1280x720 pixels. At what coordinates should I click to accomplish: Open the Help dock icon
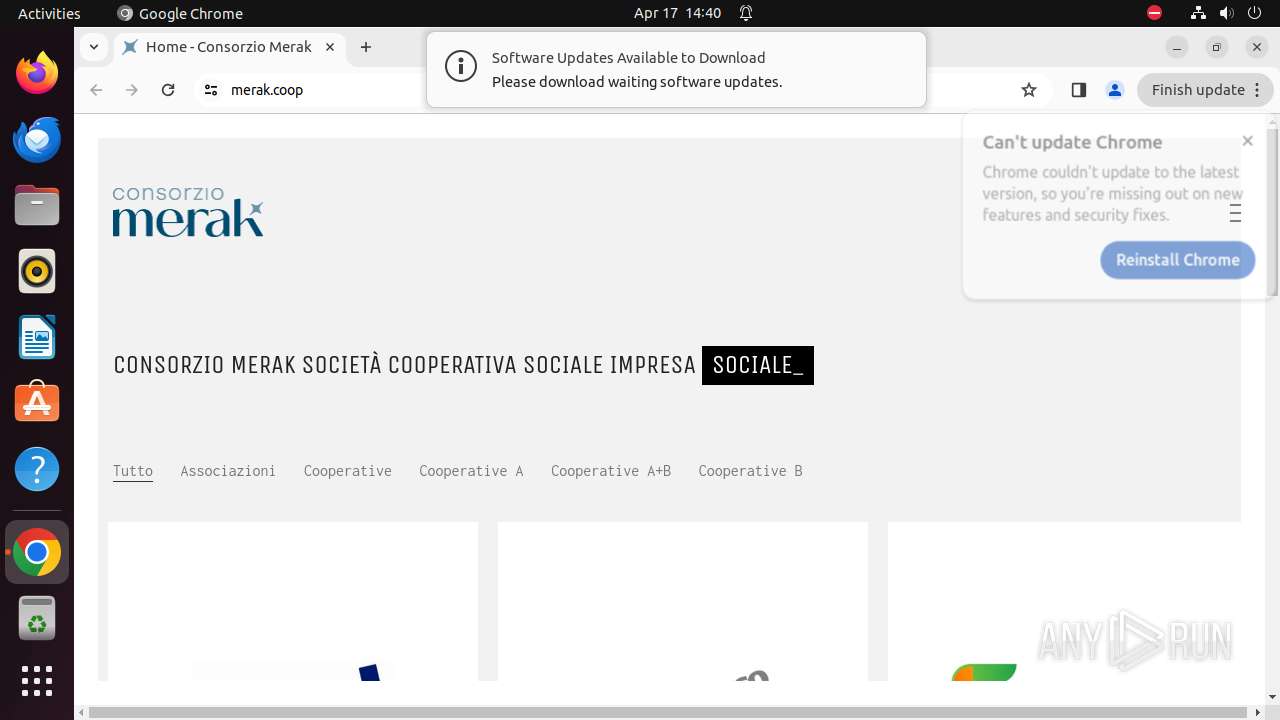[x=37, y=469]
